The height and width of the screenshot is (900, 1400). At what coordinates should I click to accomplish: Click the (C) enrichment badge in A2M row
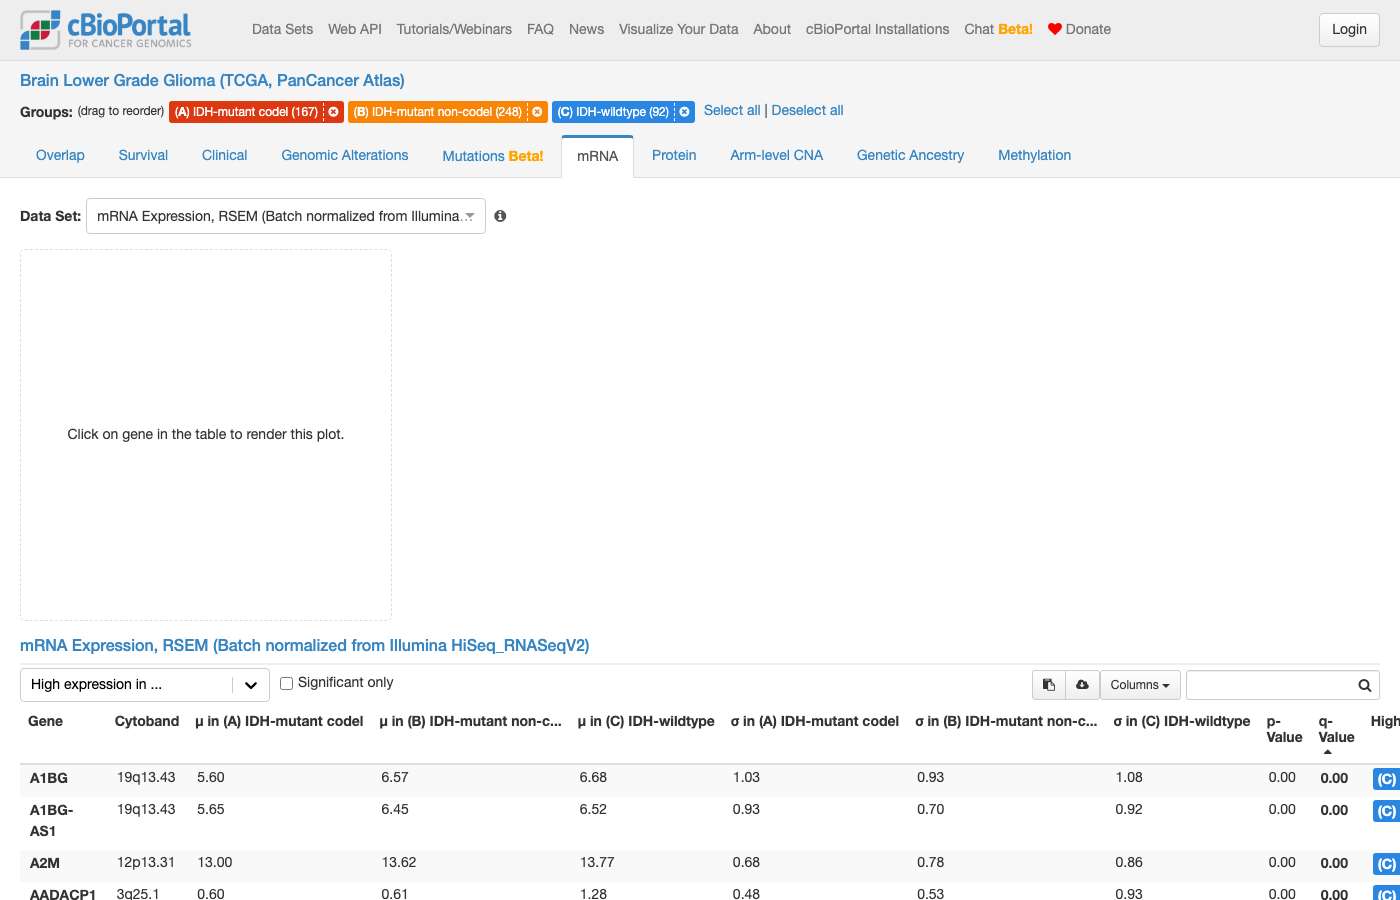[1386, 864]
